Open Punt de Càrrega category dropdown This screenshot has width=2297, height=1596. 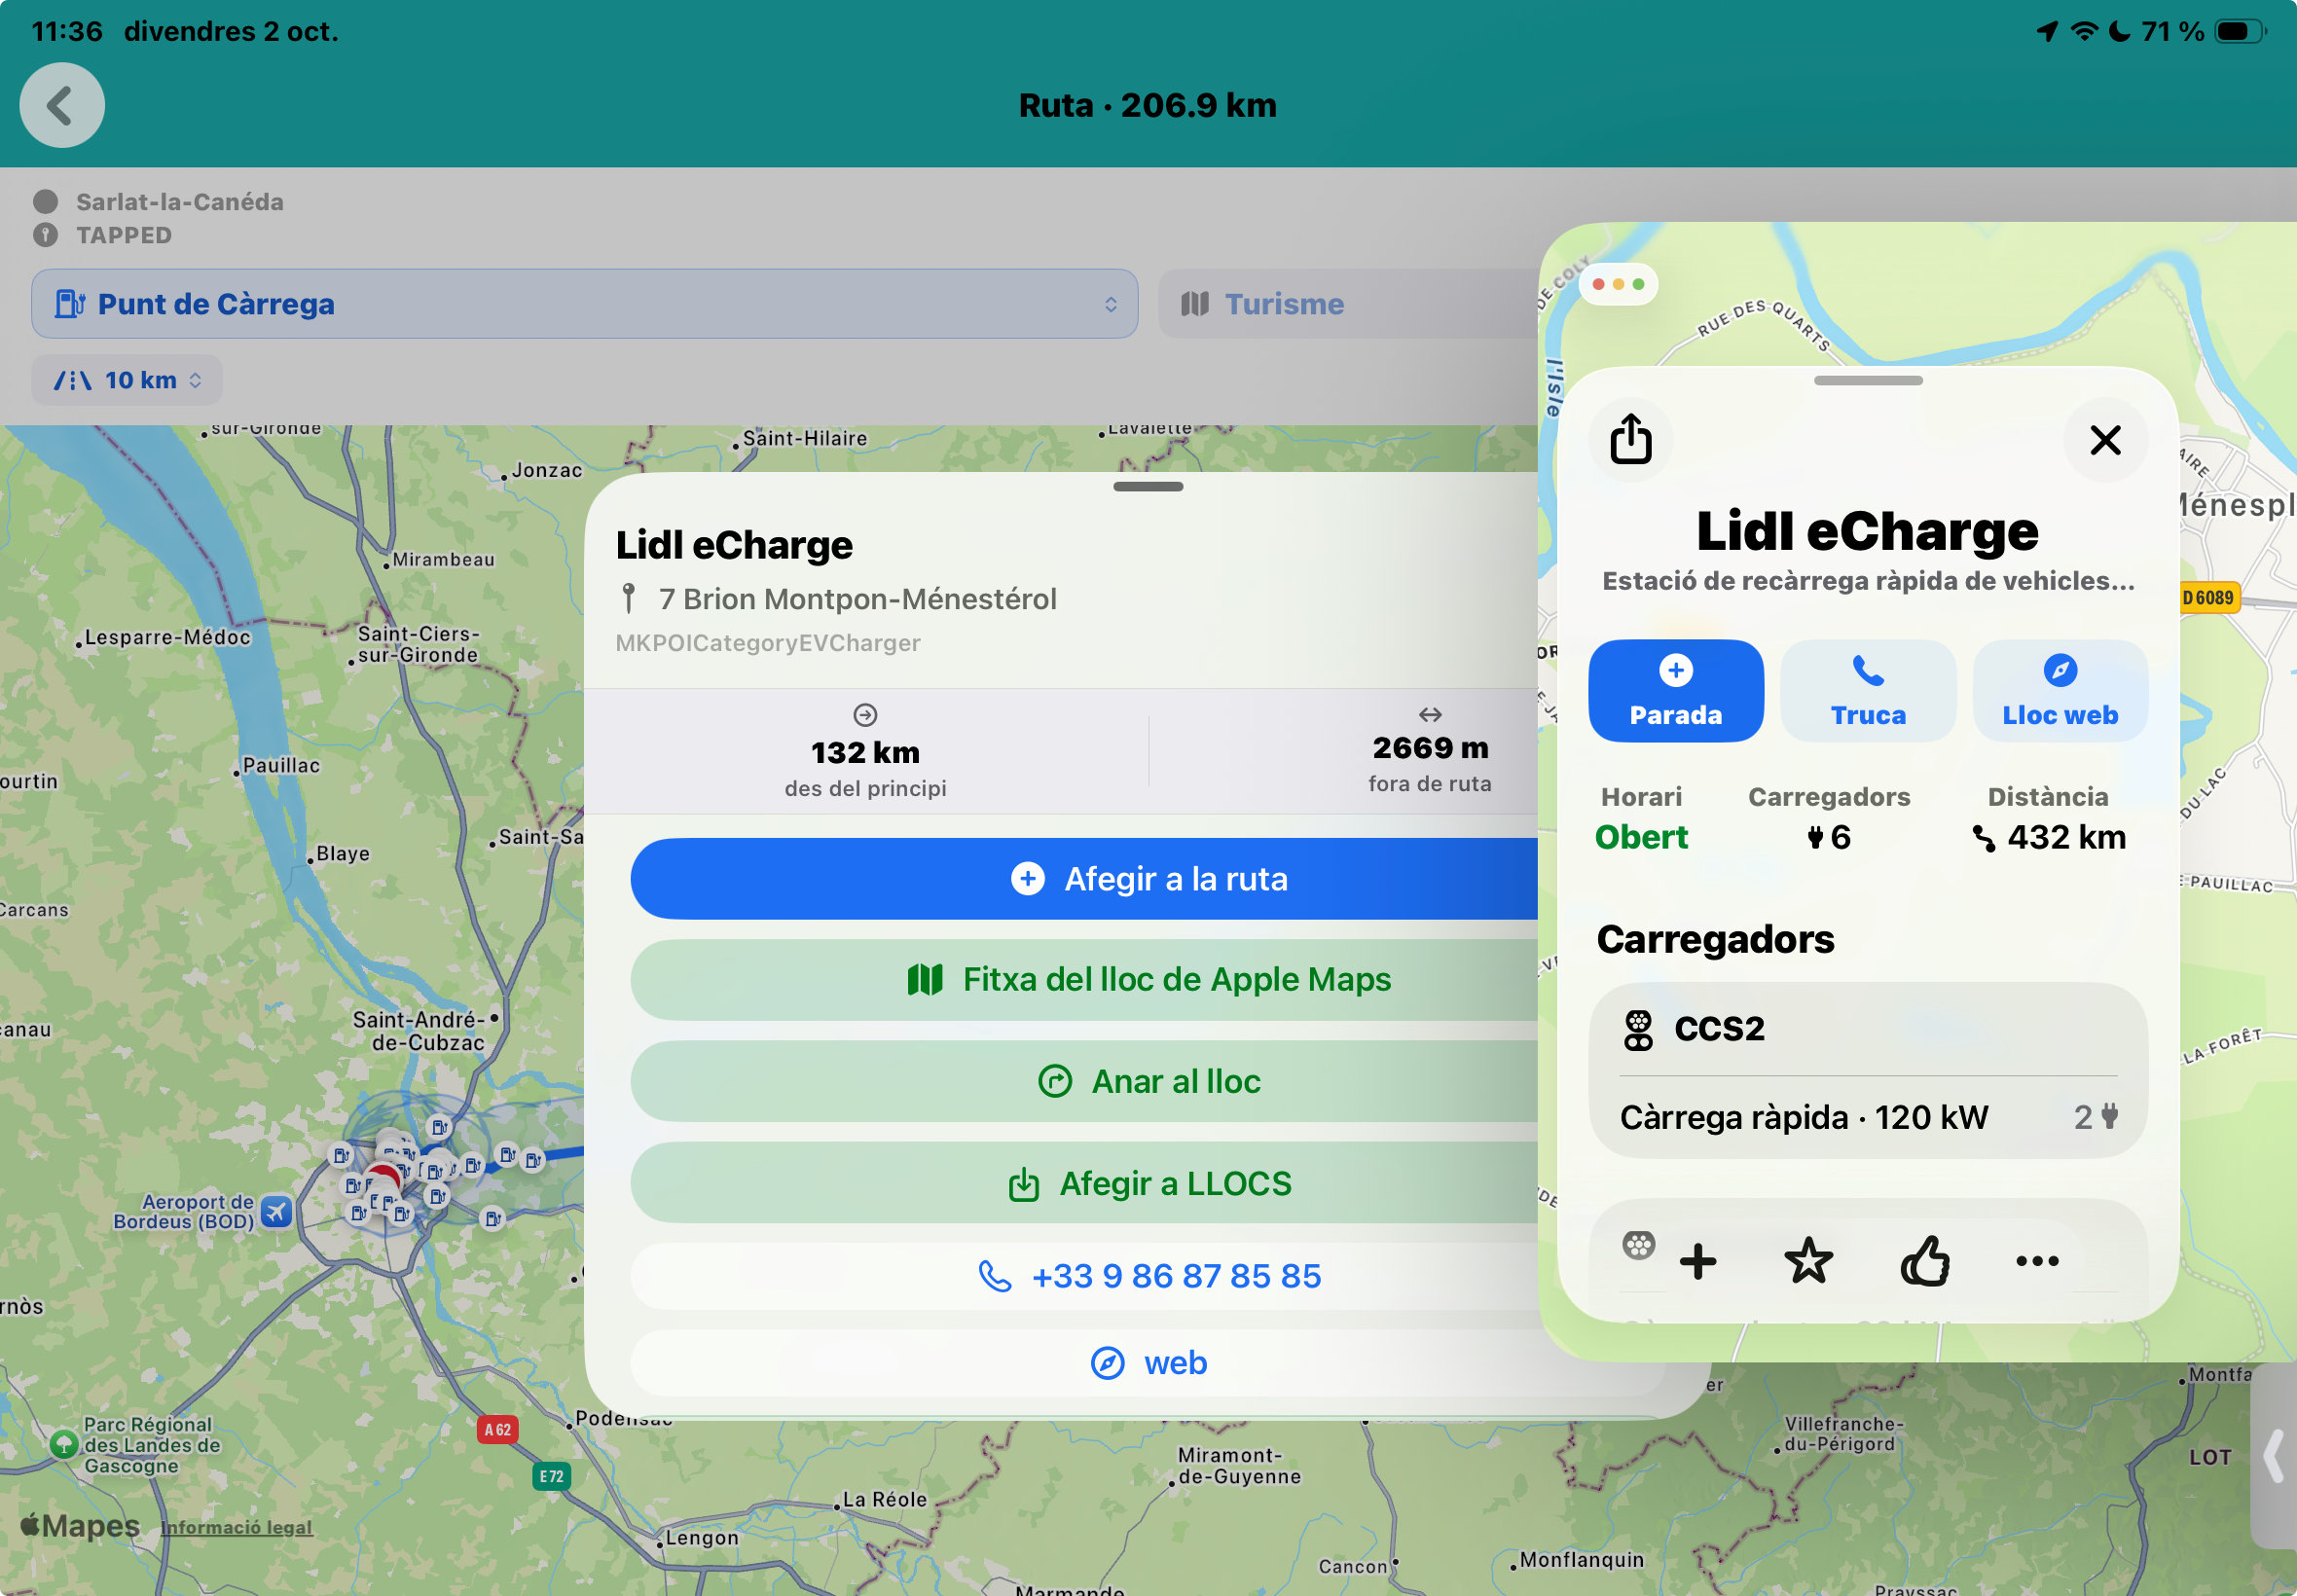[x=585, y=304]
